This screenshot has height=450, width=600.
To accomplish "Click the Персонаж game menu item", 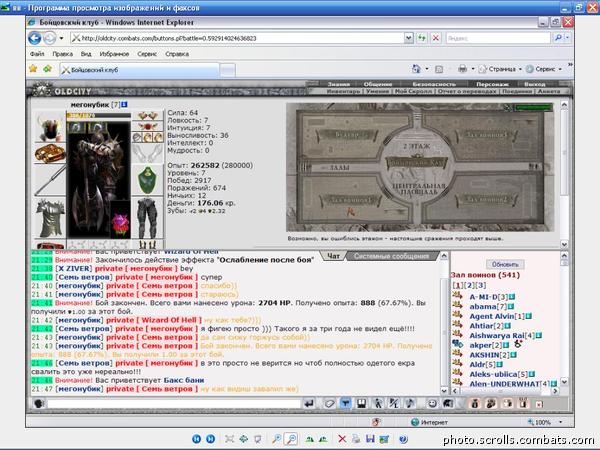I will 492,84.
